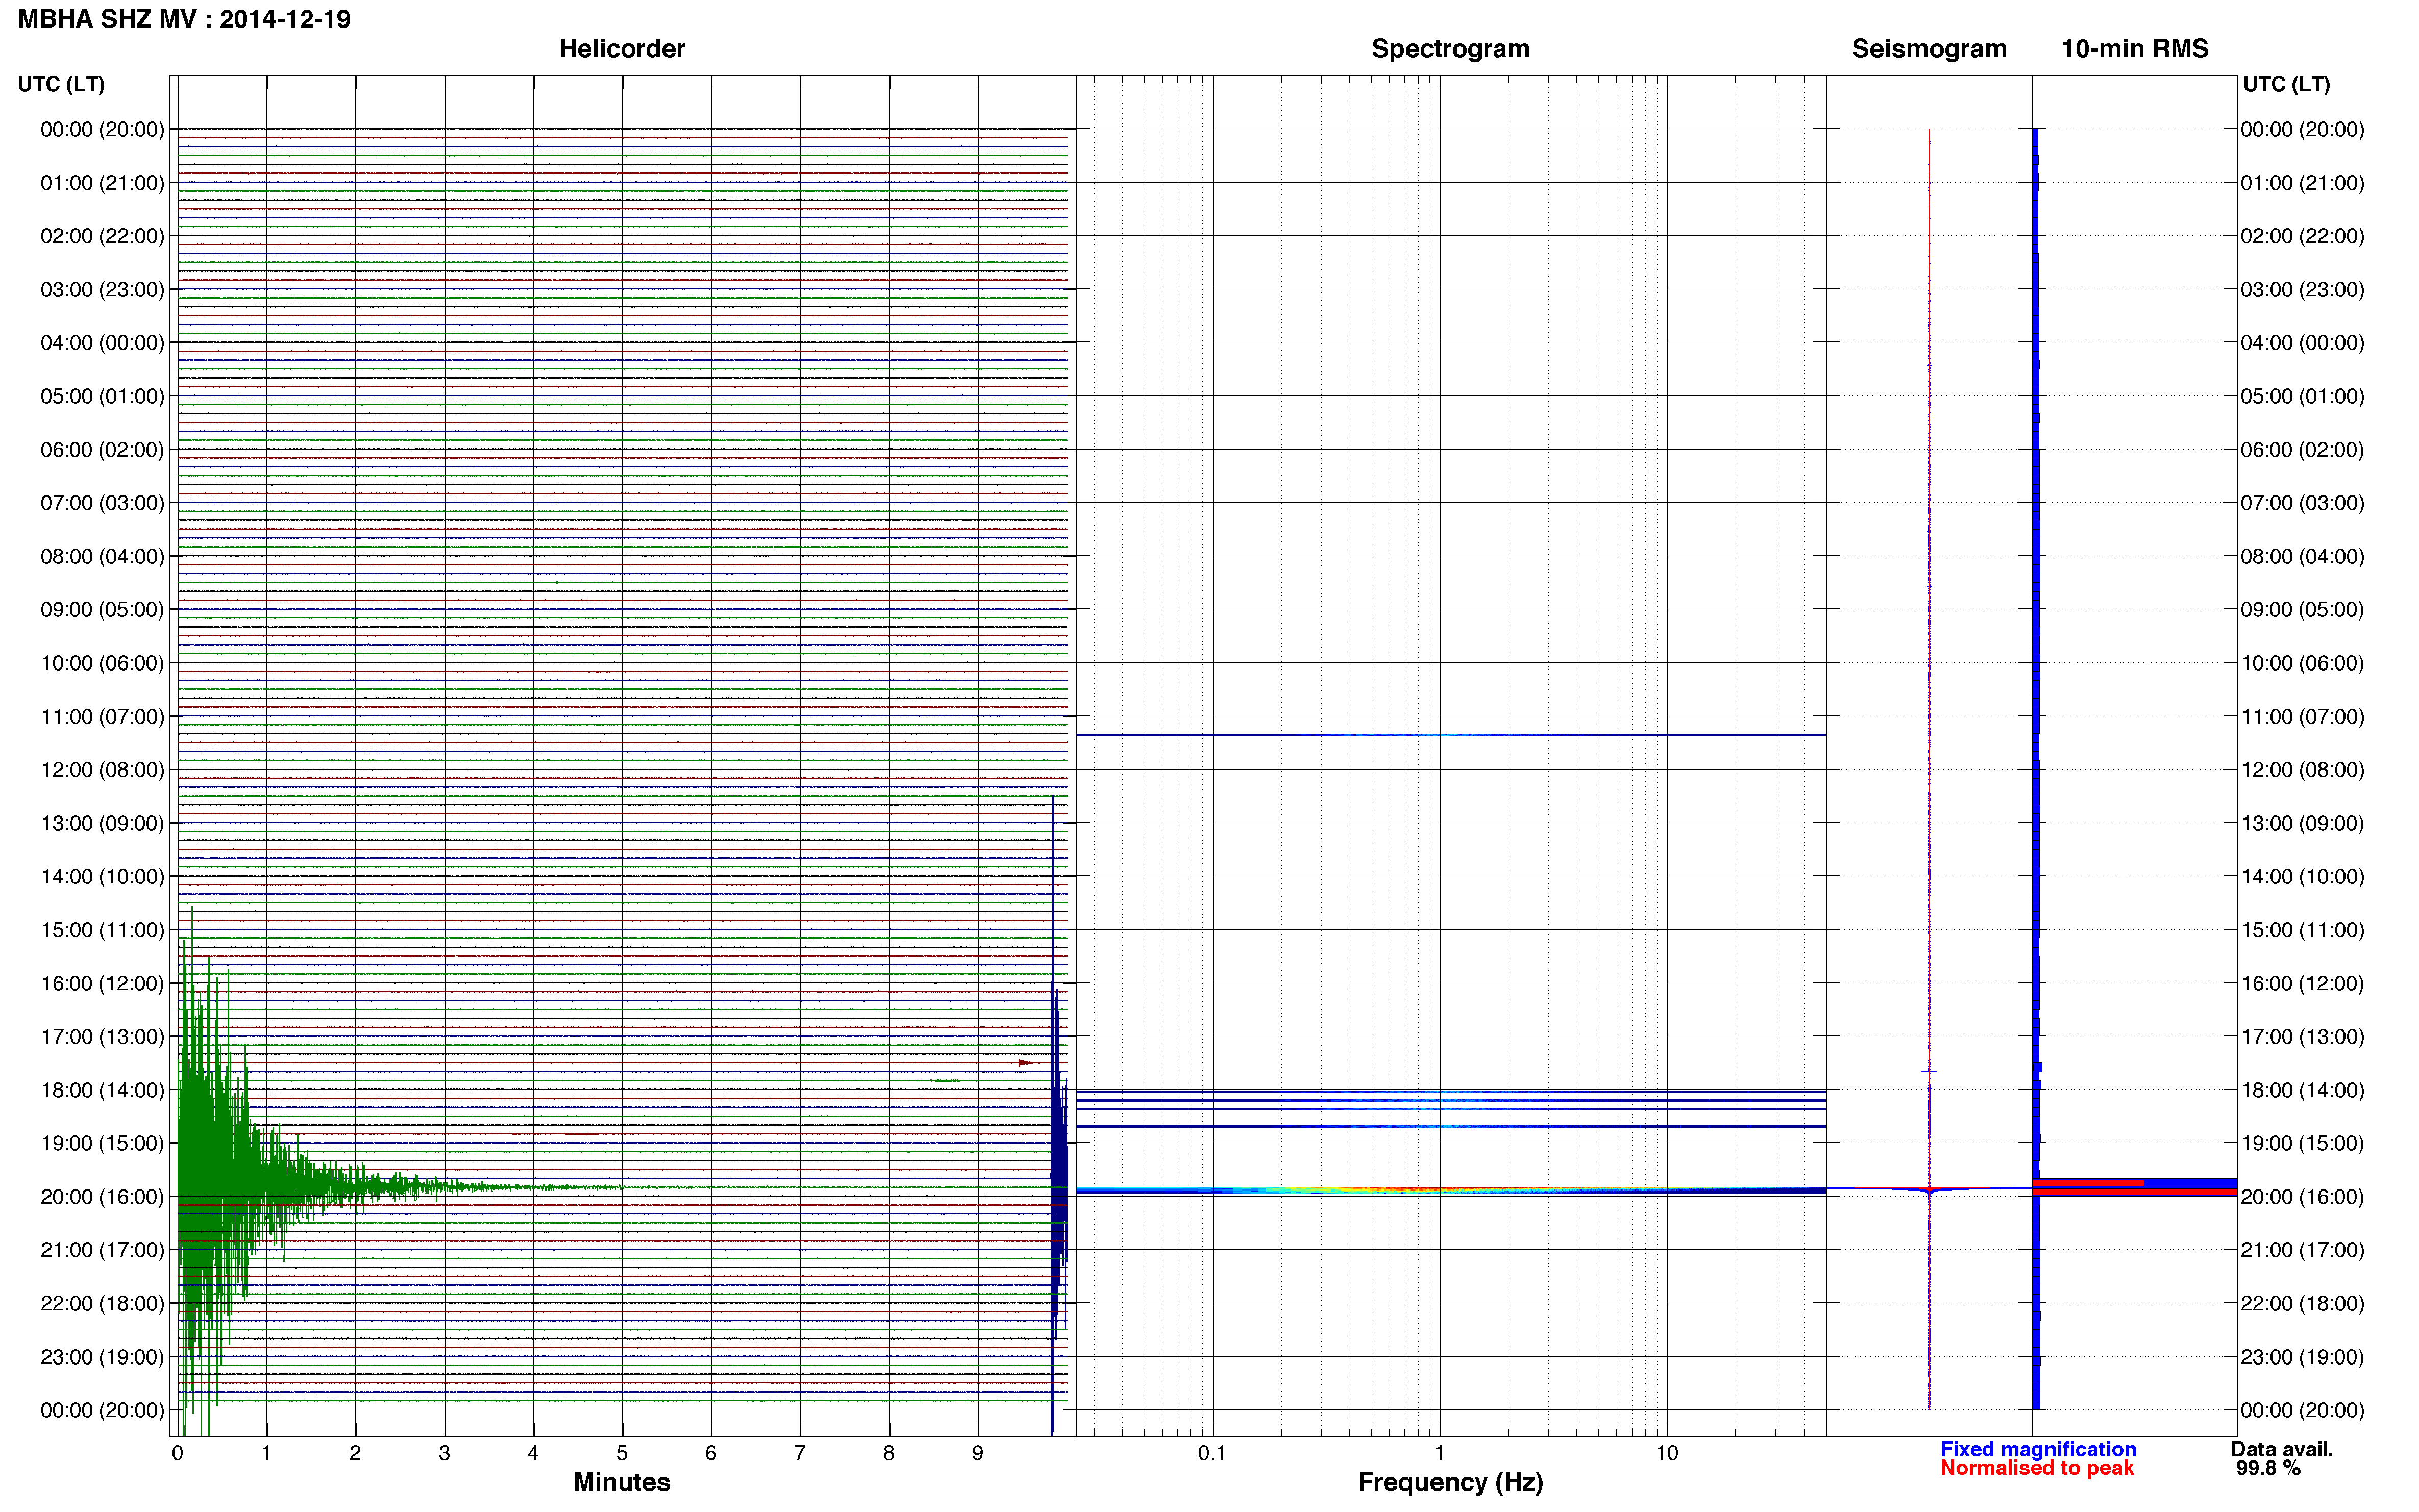Click the right 'UTC (LT)' axis label
The image size is (2419, 1512).
click(x=2287, y=84)
